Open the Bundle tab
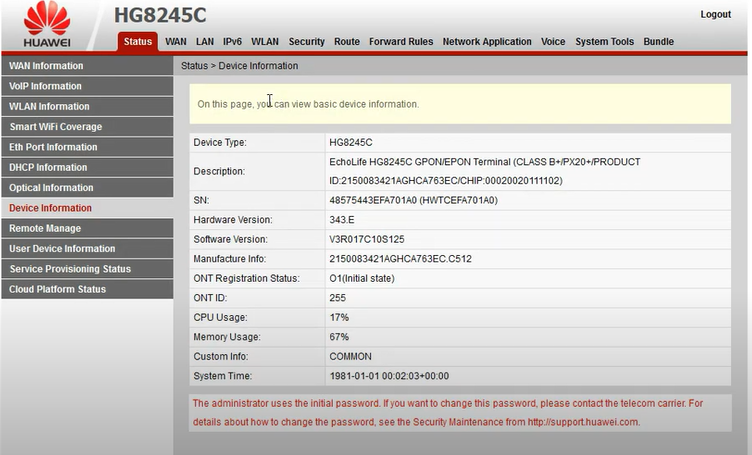Screen dimensions: 752x455 (658, 42)
